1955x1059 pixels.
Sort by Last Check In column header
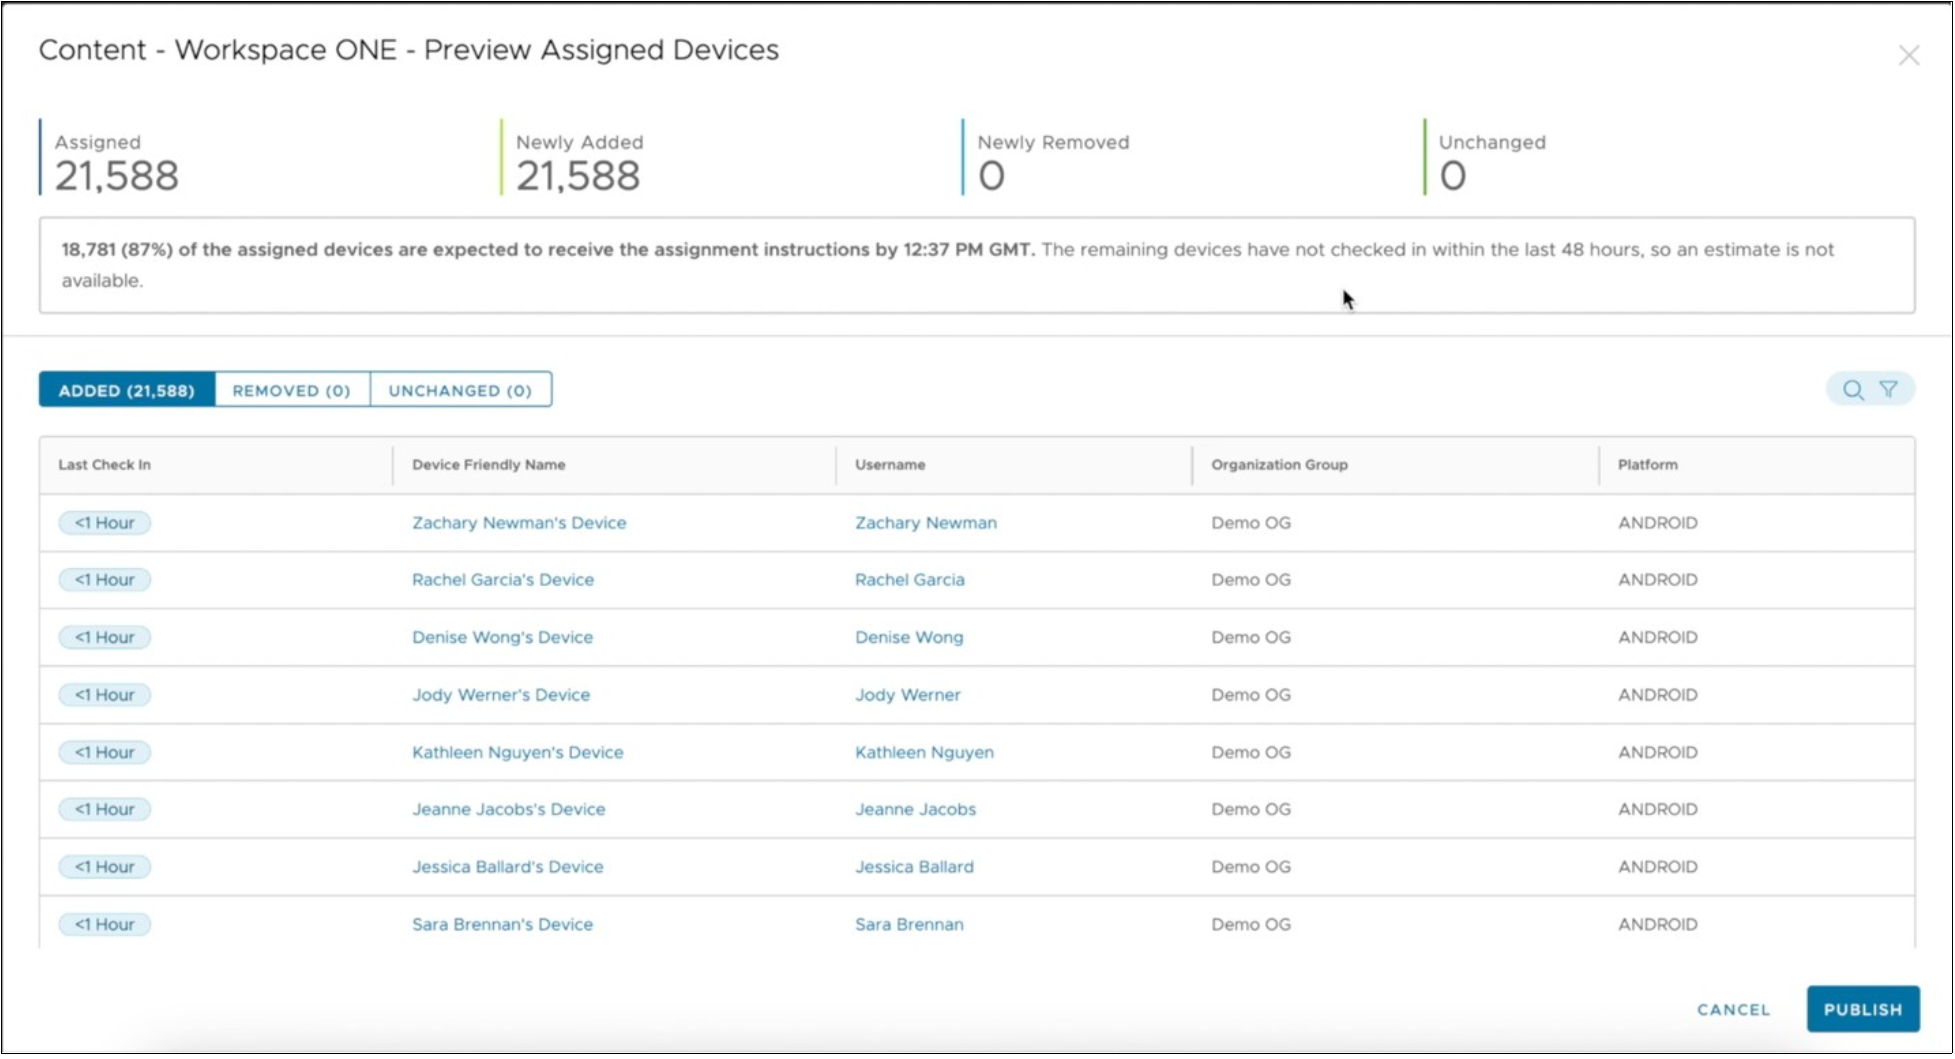[x=104, y=465]
